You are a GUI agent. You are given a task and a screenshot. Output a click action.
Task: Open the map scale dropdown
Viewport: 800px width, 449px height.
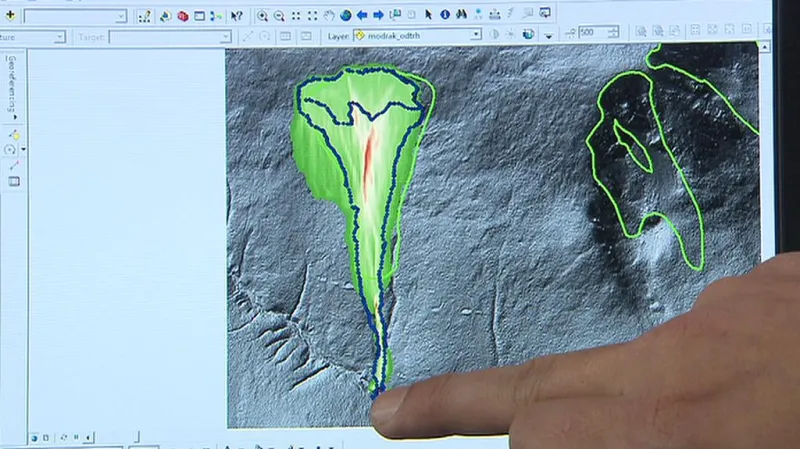pos(121,16)
